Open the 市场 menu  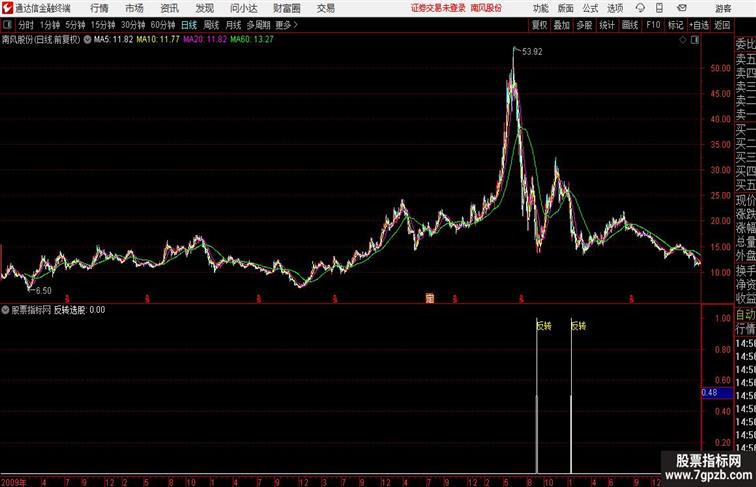point(135,8)
